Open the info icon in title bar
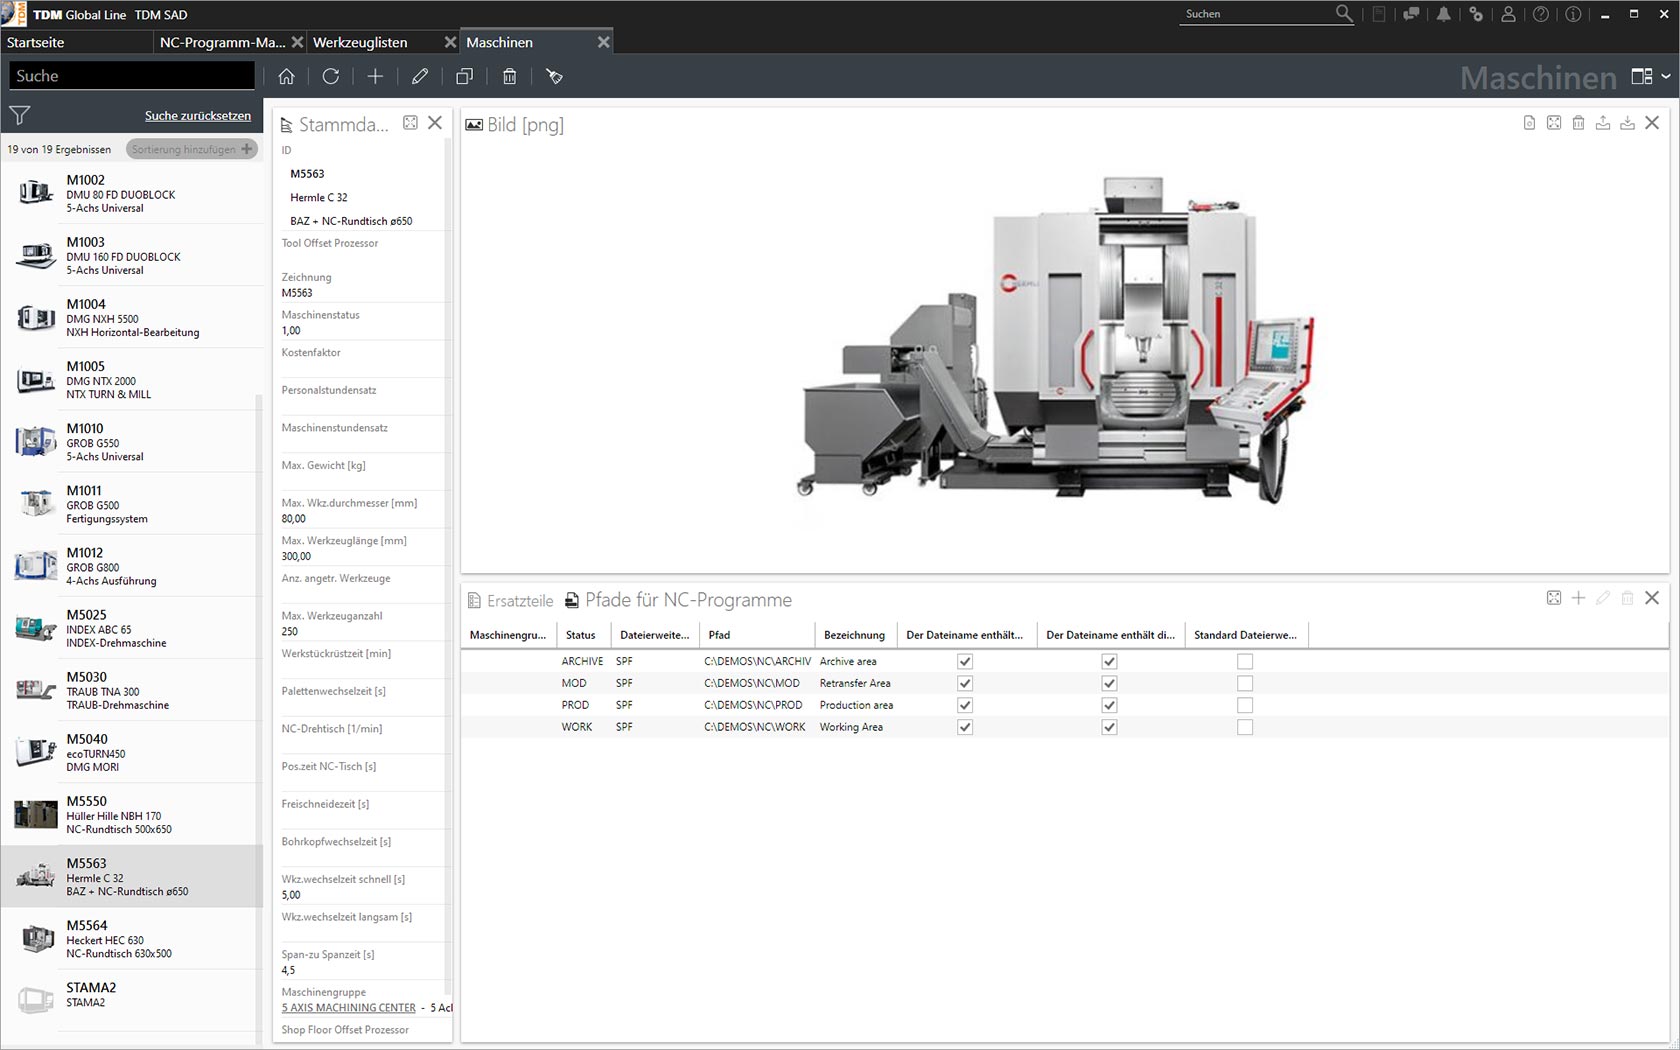The height and width of the screenshot is (1050, 1680). [1573, 14]
